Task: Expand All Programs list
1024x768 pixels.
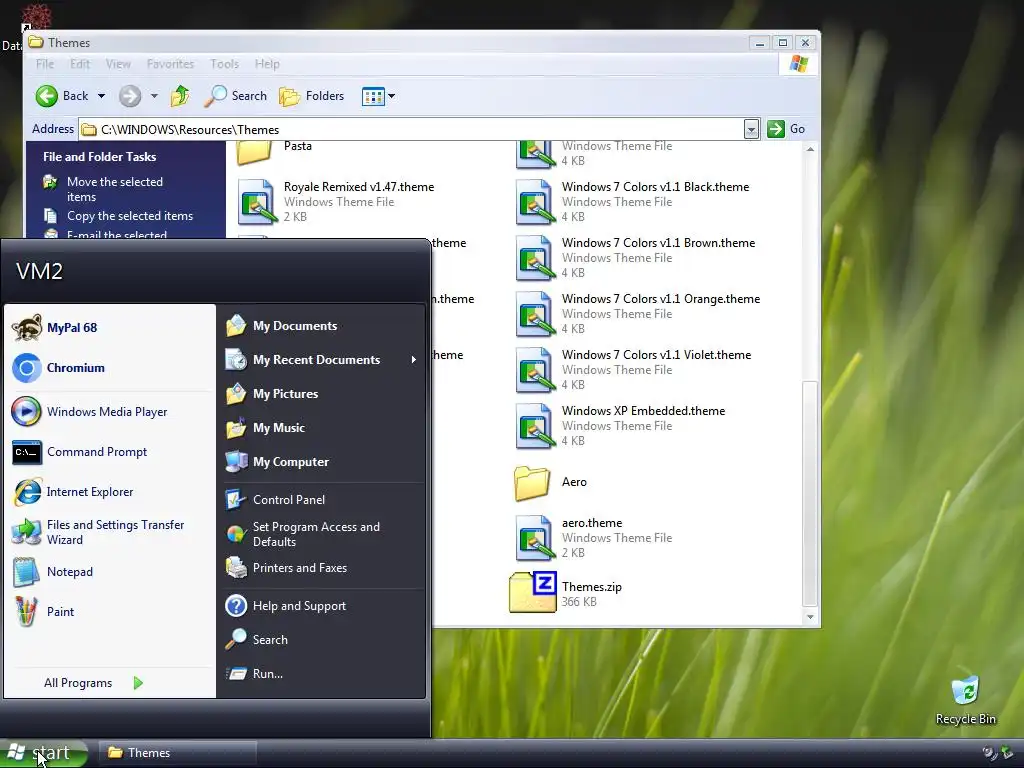Action: coord(93,683)
